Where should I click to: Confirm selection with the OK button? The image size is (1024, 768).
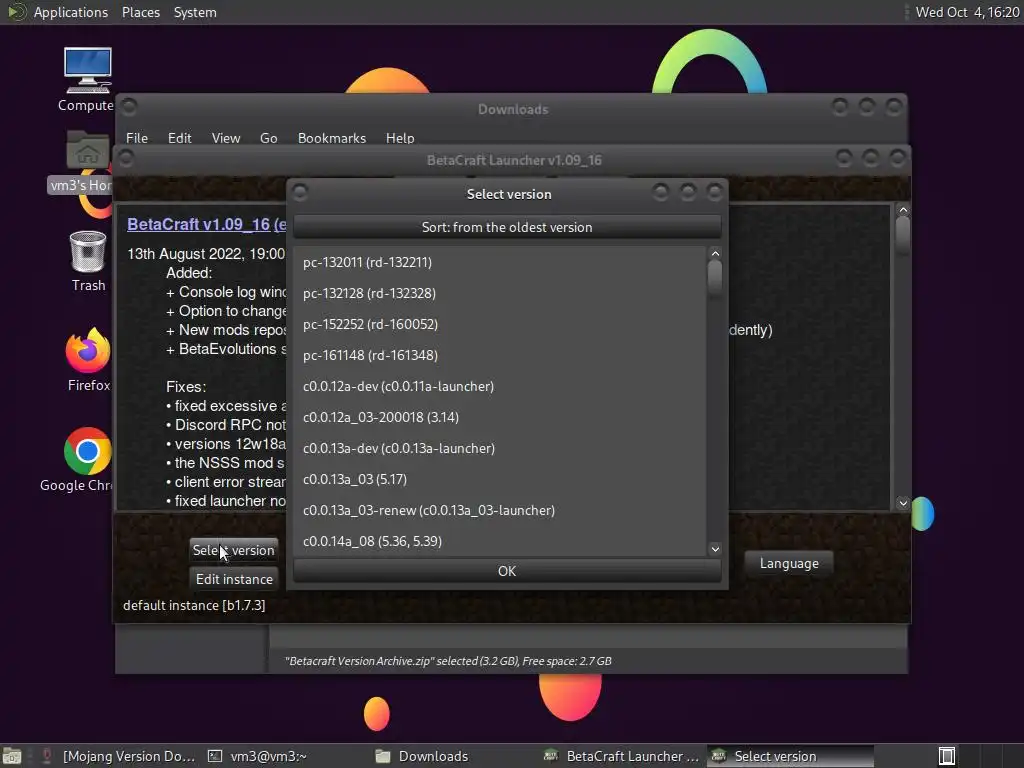(507, 571)
